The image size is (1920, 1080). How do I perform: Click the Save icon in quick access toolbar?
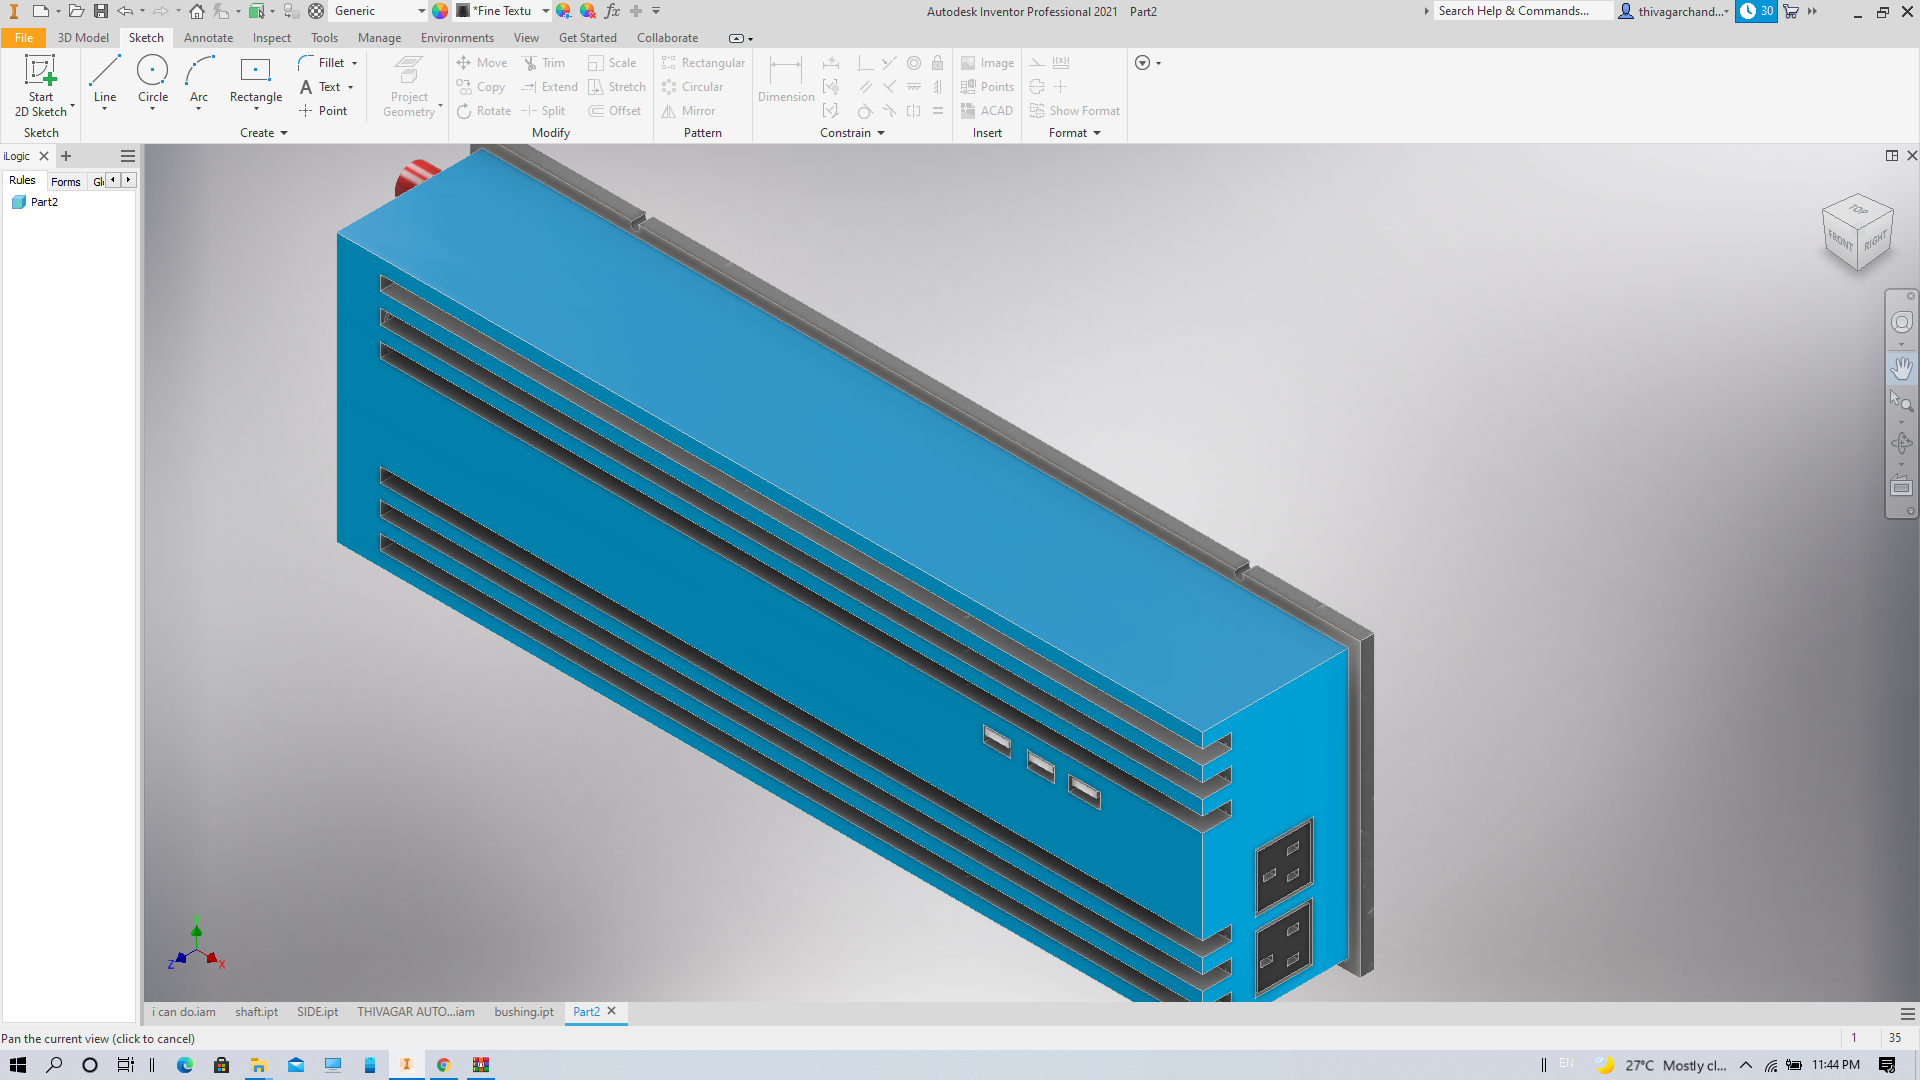[x=101, y=11]
